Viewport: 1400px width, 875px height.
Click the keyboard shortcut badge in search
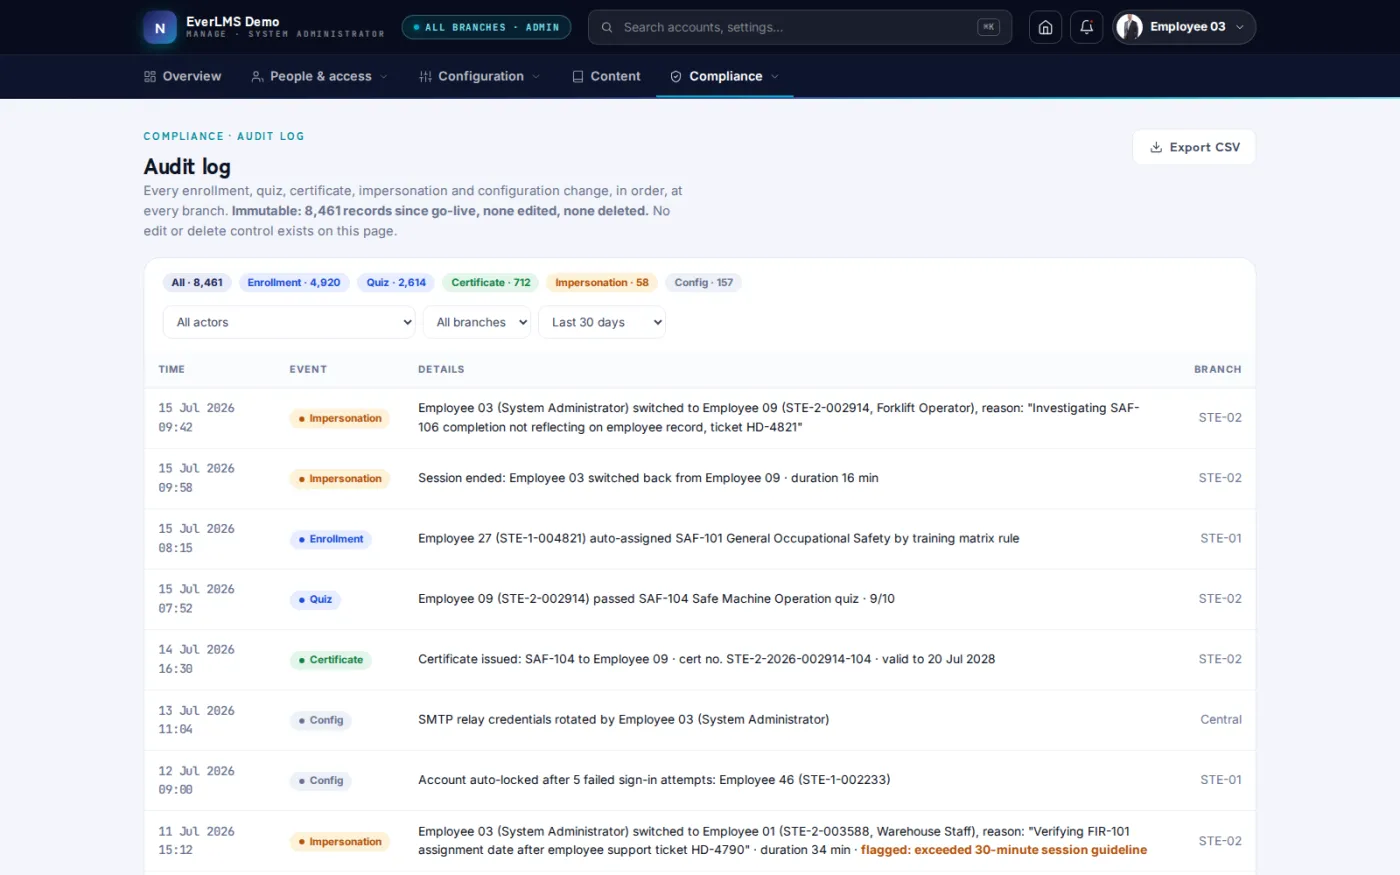pos(988,27)
